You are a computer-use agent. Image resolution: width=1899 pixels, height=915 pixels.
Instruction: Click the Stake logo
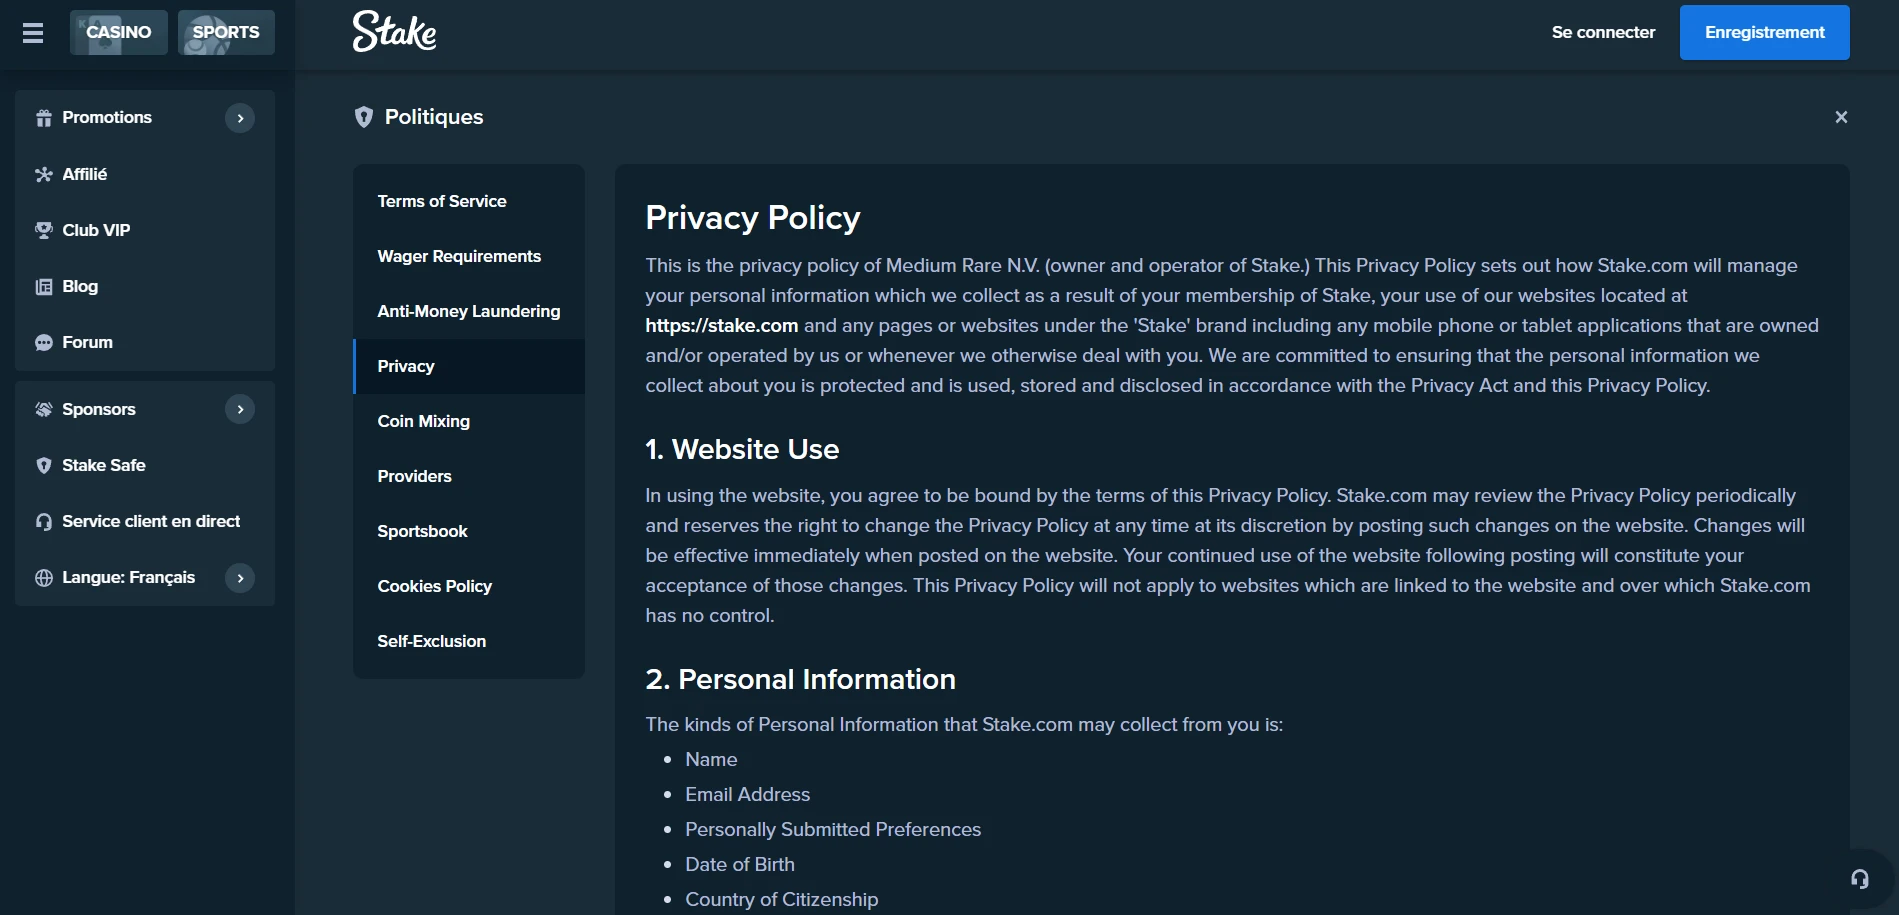pos(394,32)
